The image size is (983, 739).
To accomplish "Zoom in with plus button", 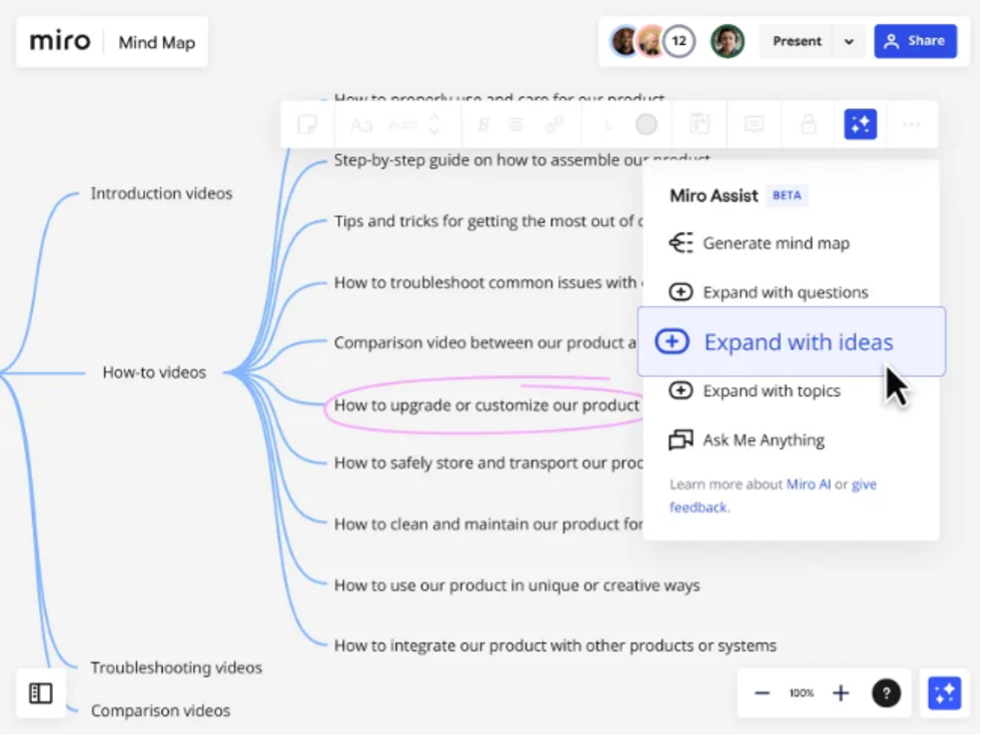I will click(x=841, y=693).
